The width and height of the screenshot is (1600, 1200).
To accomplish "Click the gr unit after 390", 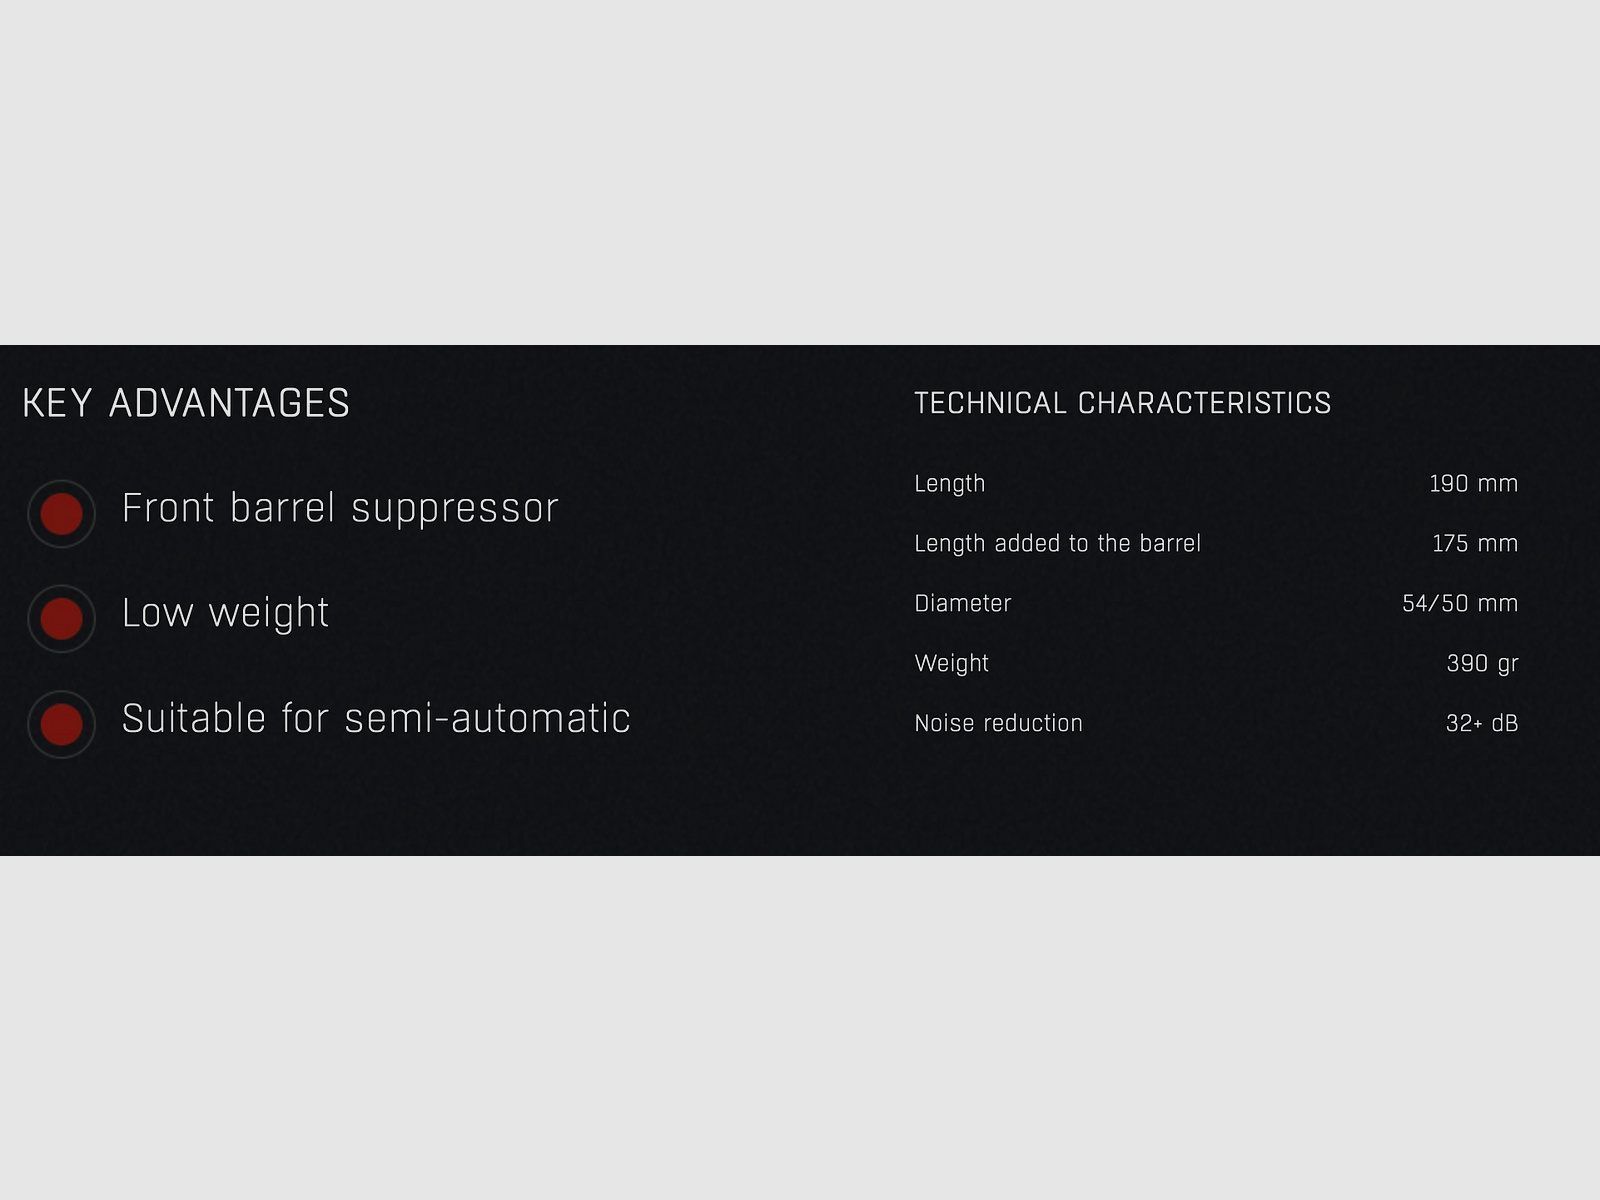I will click(1508, 664).
